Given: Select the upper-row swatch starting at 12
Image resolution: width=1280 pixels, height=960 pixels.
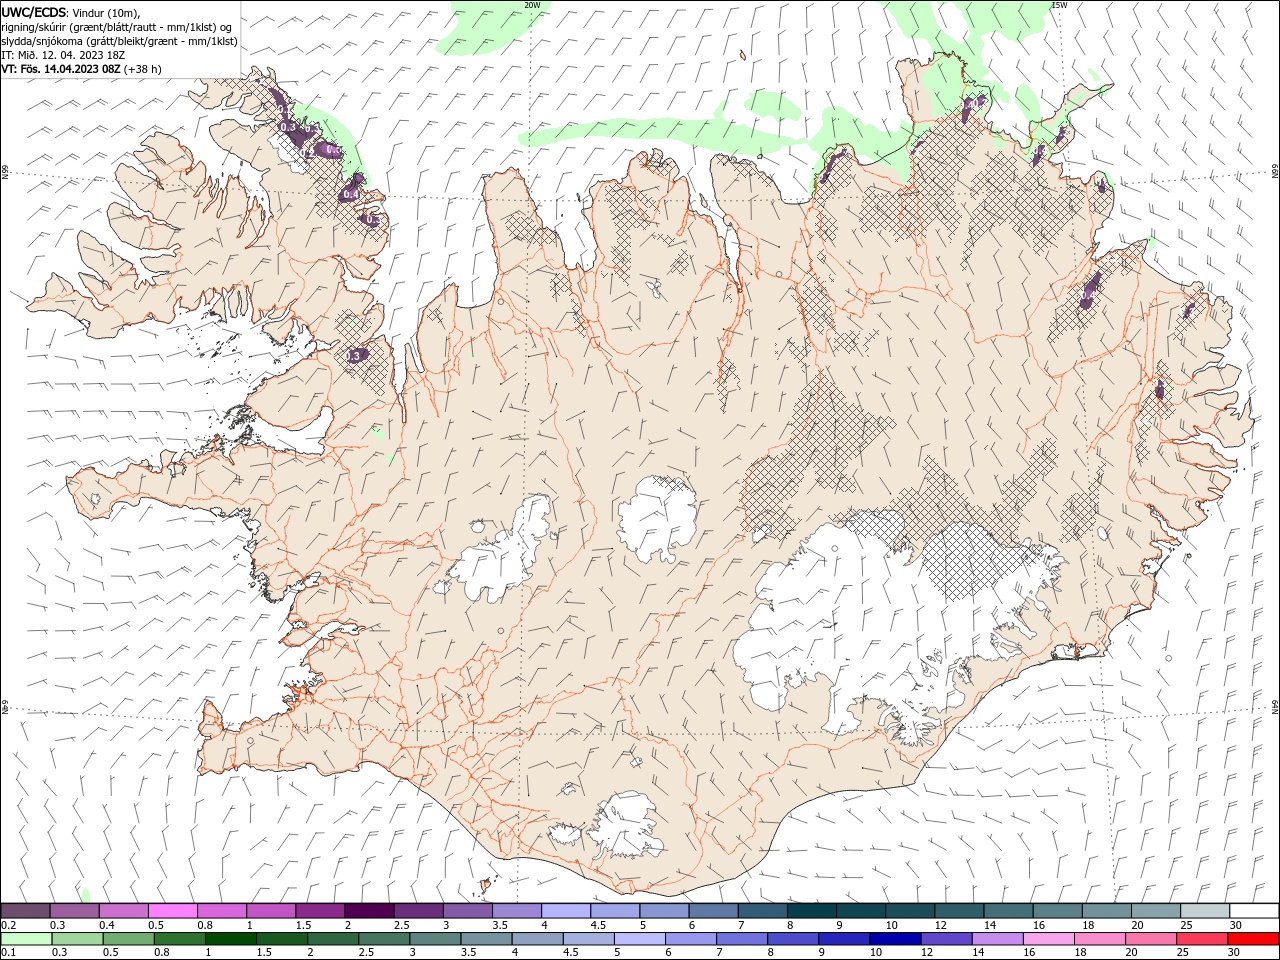Looking at the screenshot, I should click(960, 910).
